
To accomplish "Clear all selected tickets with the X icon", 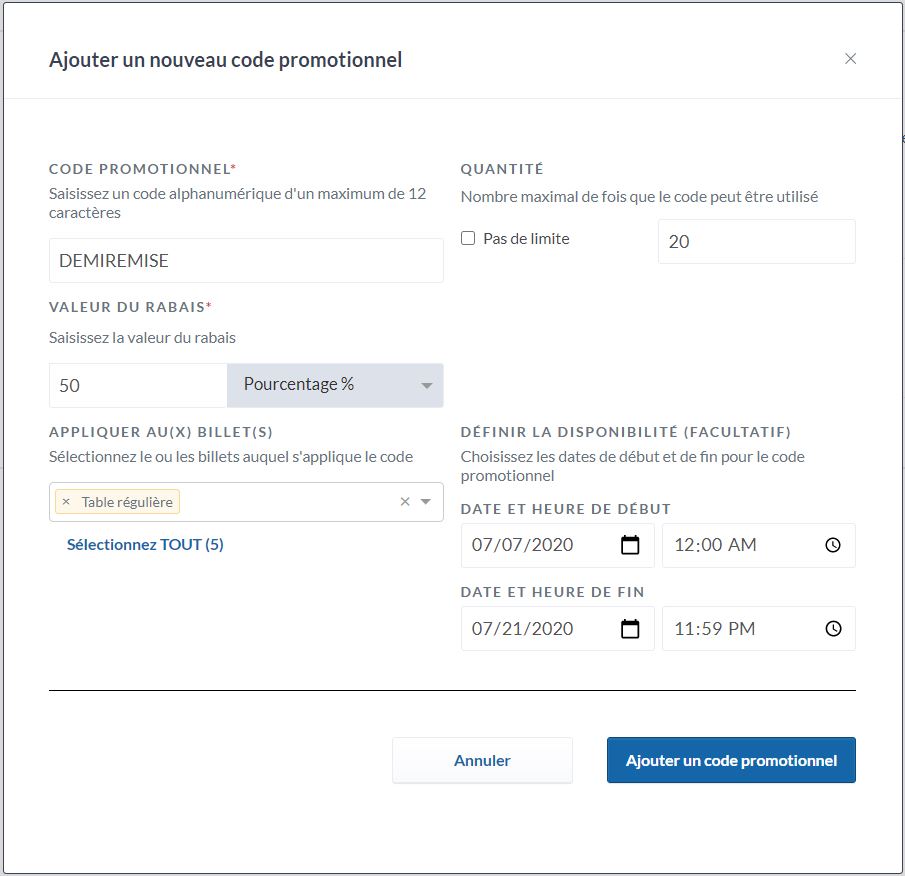I will [405, 502].
